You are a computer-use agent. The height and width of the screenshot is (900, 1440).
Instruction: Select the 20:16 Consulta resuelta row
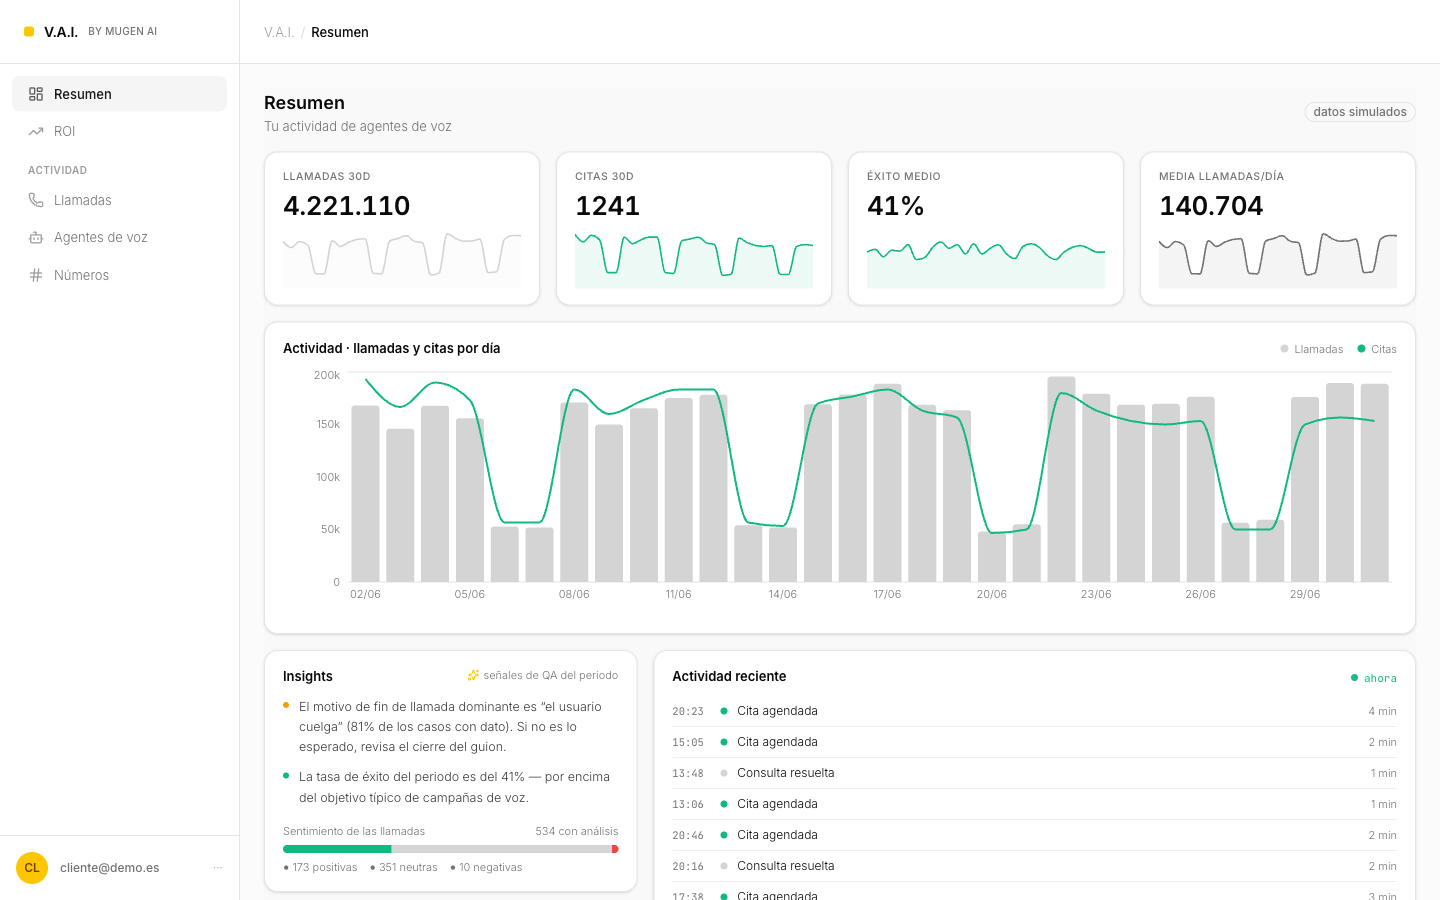[x=1034, y=866]
